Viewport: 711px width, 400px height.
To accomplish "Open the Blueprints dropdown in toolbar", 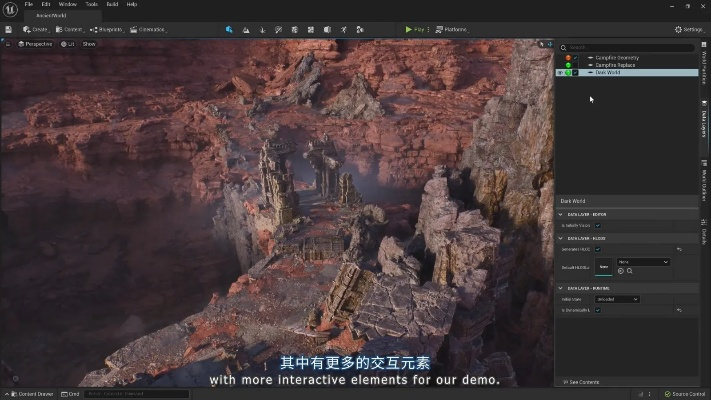I will coord(107,29).
